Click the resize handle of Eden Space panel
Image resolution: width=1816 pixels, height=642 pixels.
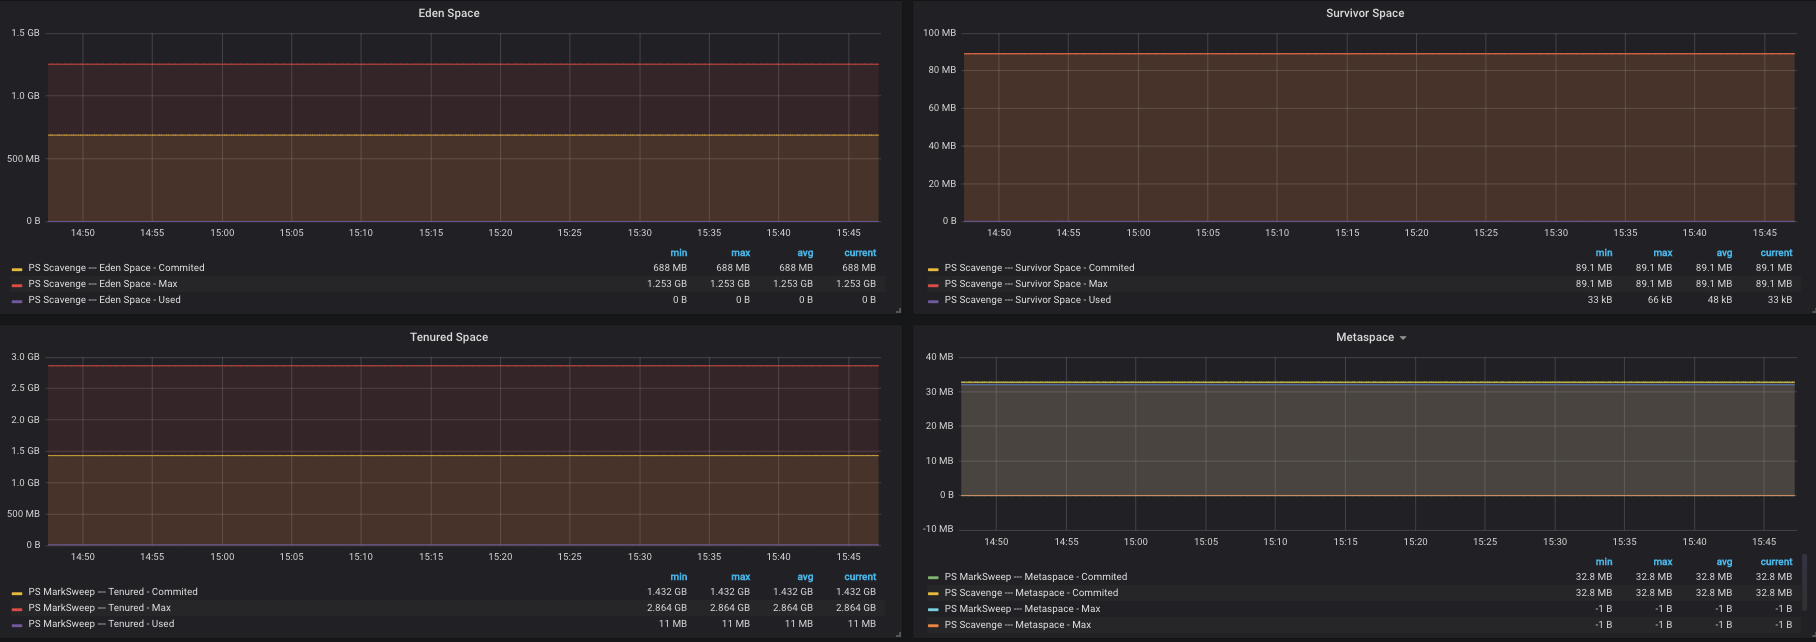click(897, 310)
